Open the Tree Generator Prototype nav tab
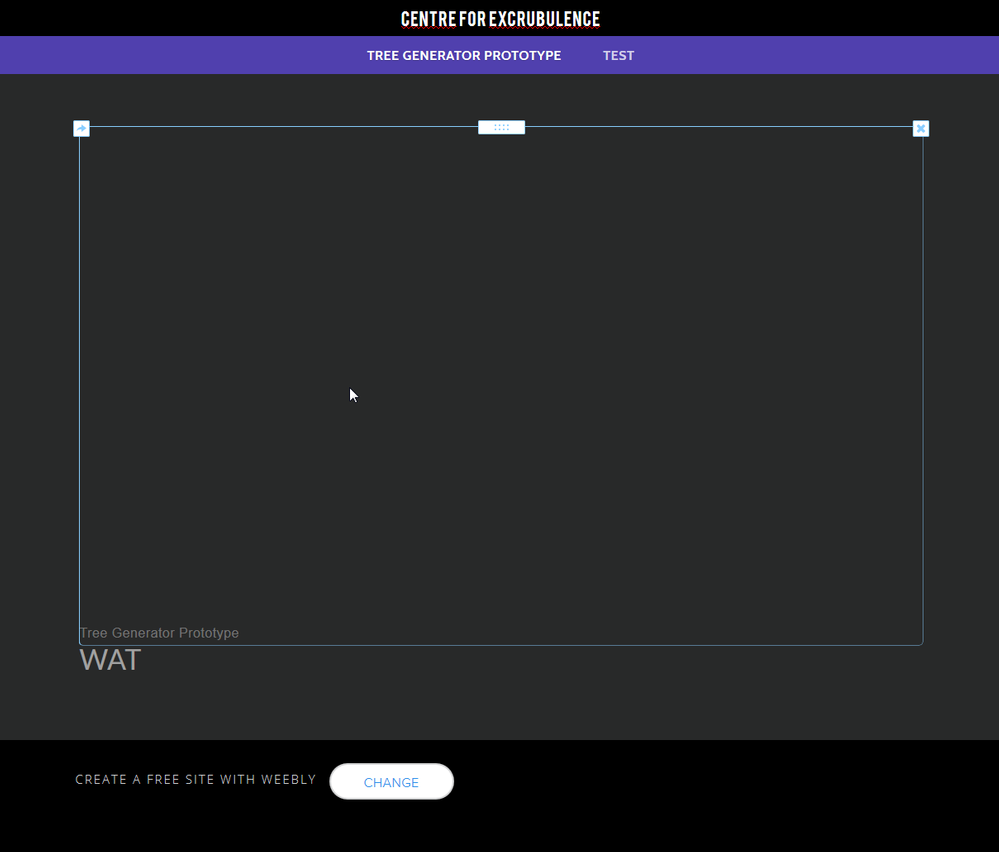Image resolution: width=999 pixels, height=852 pixels. (x=463, y=55)
